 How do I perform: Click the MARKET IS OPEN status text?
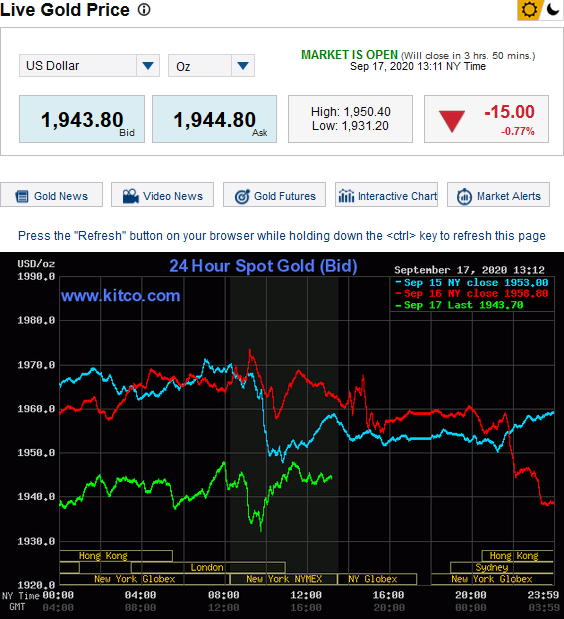coord(349,55)
